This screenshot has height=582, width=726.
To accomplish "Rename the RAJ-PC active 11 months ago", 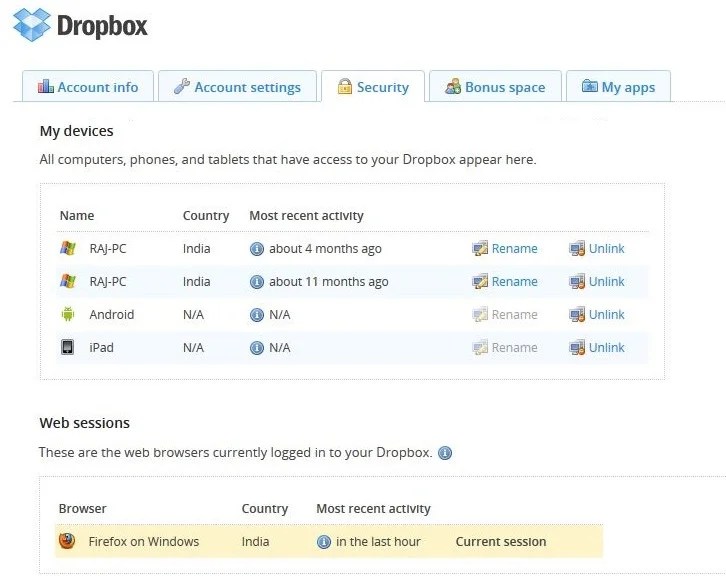I will [x=514, y=282].
